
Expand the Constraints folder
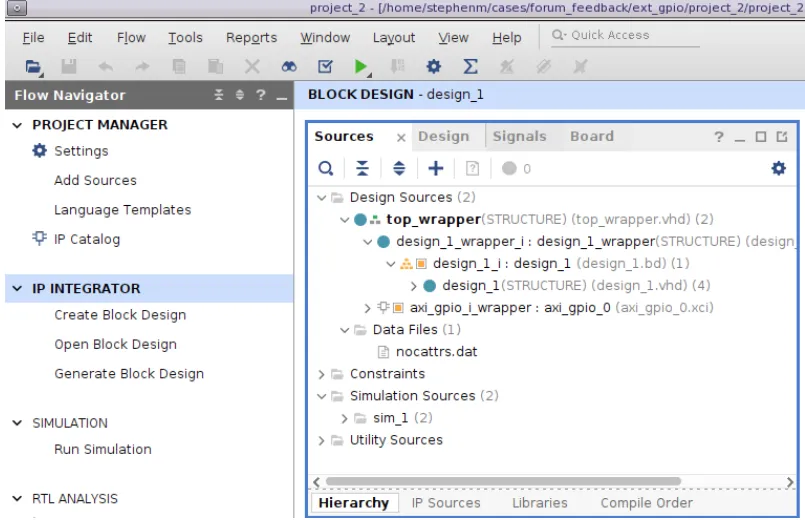point(321,374)
